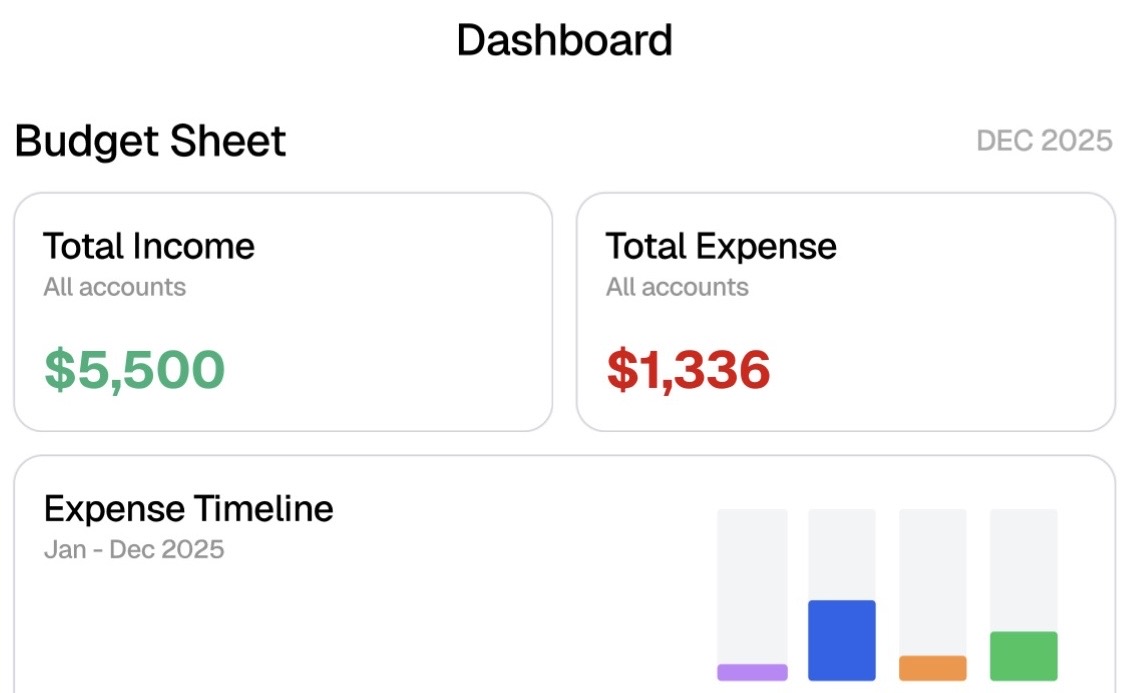Screen dimensions: 1136x693
Task: Click the All accounts label under Total Income
Action: click(114, 287)
